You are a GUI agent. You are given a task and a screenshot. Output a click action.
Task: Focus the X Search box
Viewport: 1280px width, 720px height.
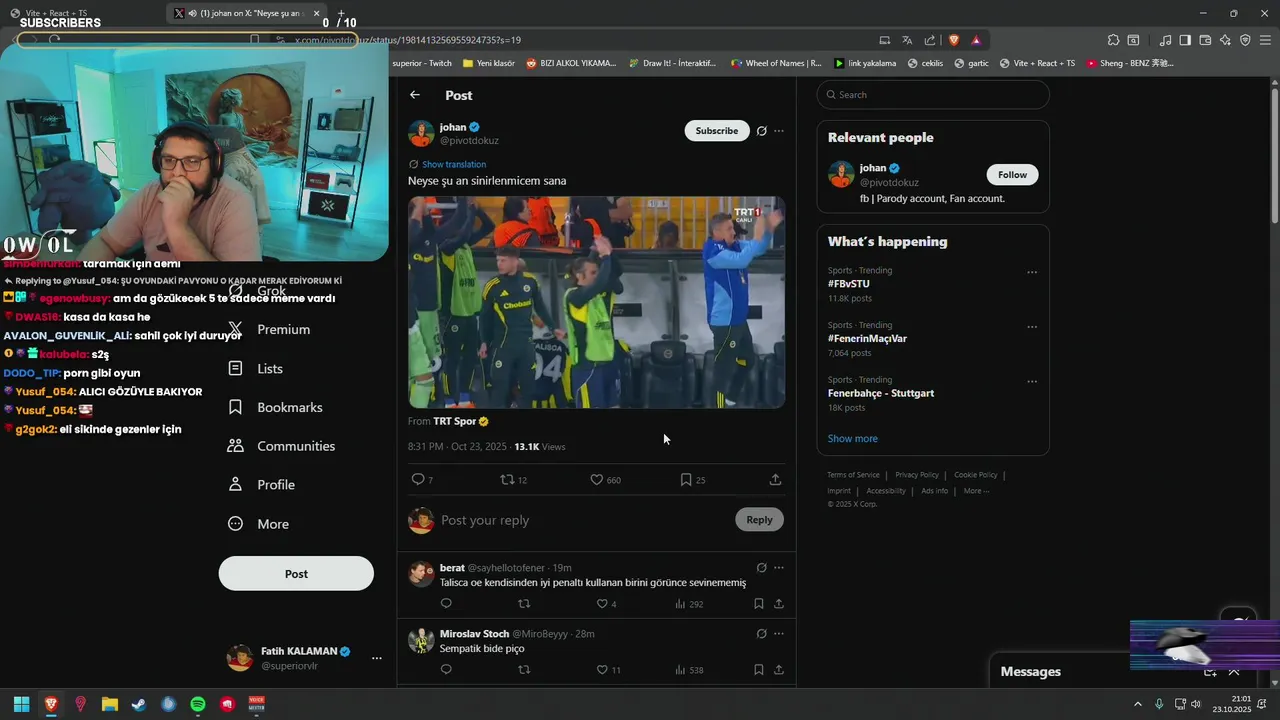933,95
